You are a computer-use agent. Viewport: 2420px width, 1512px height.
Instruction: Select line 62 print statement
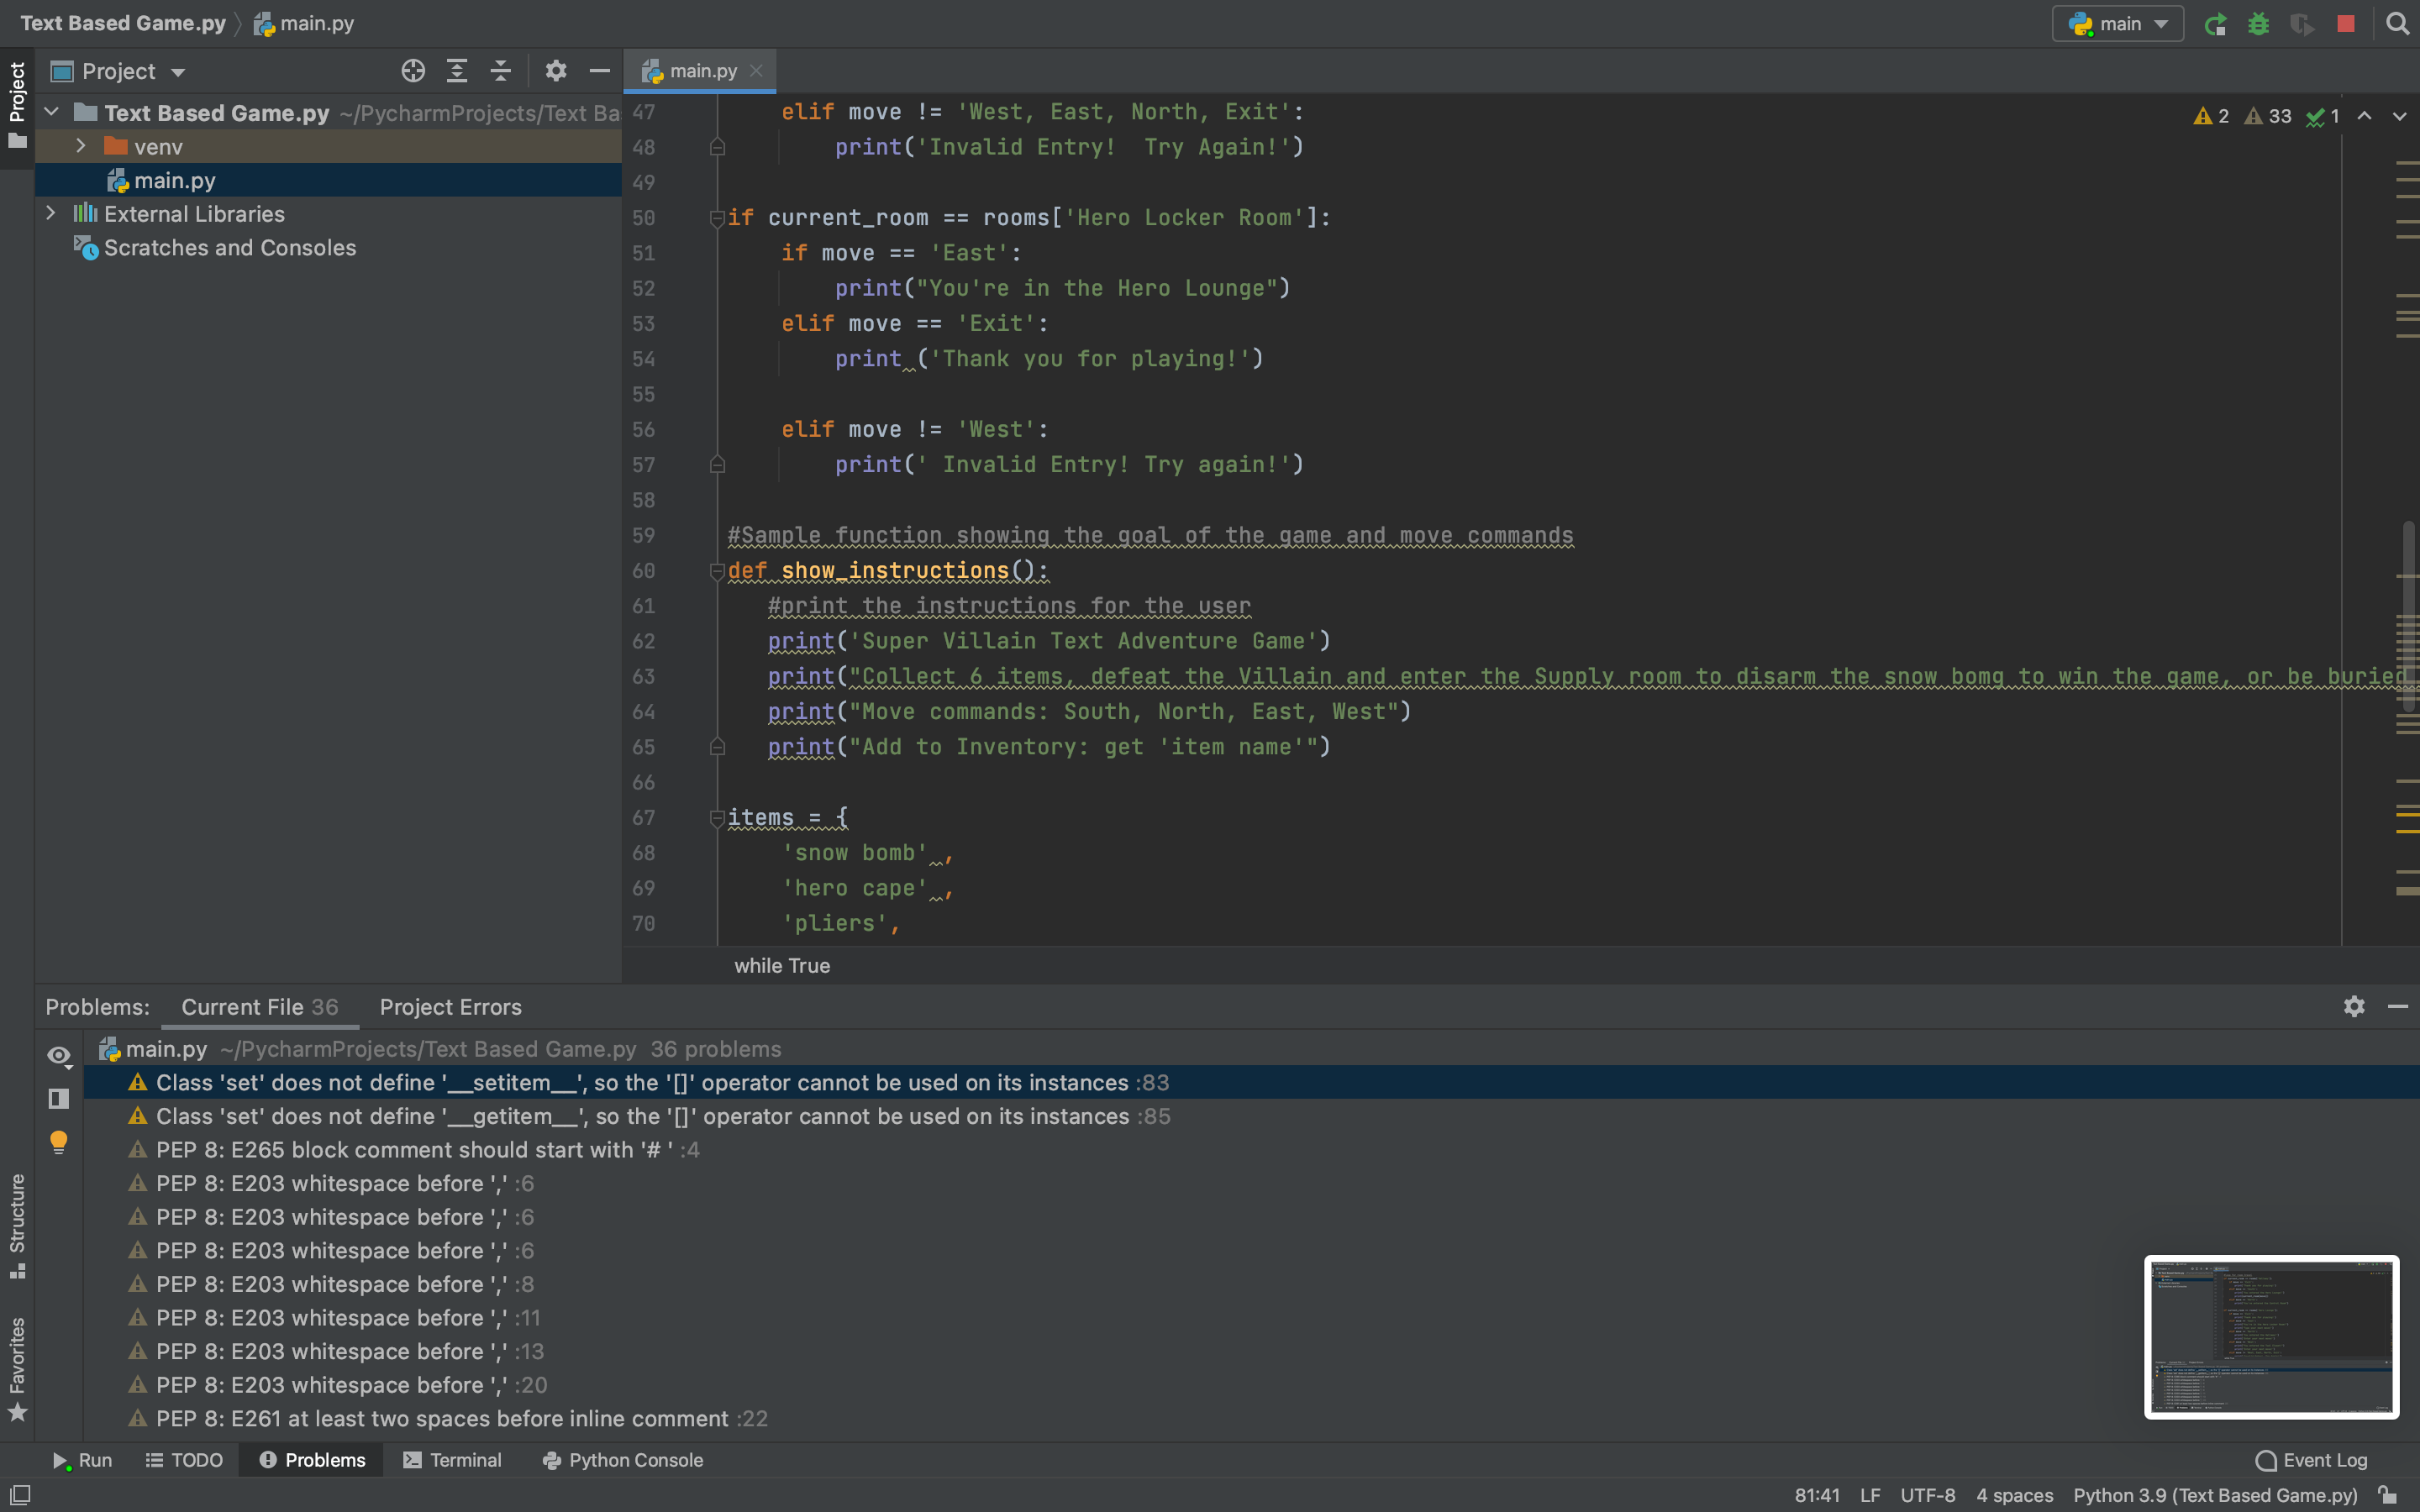pos(1045,641)
